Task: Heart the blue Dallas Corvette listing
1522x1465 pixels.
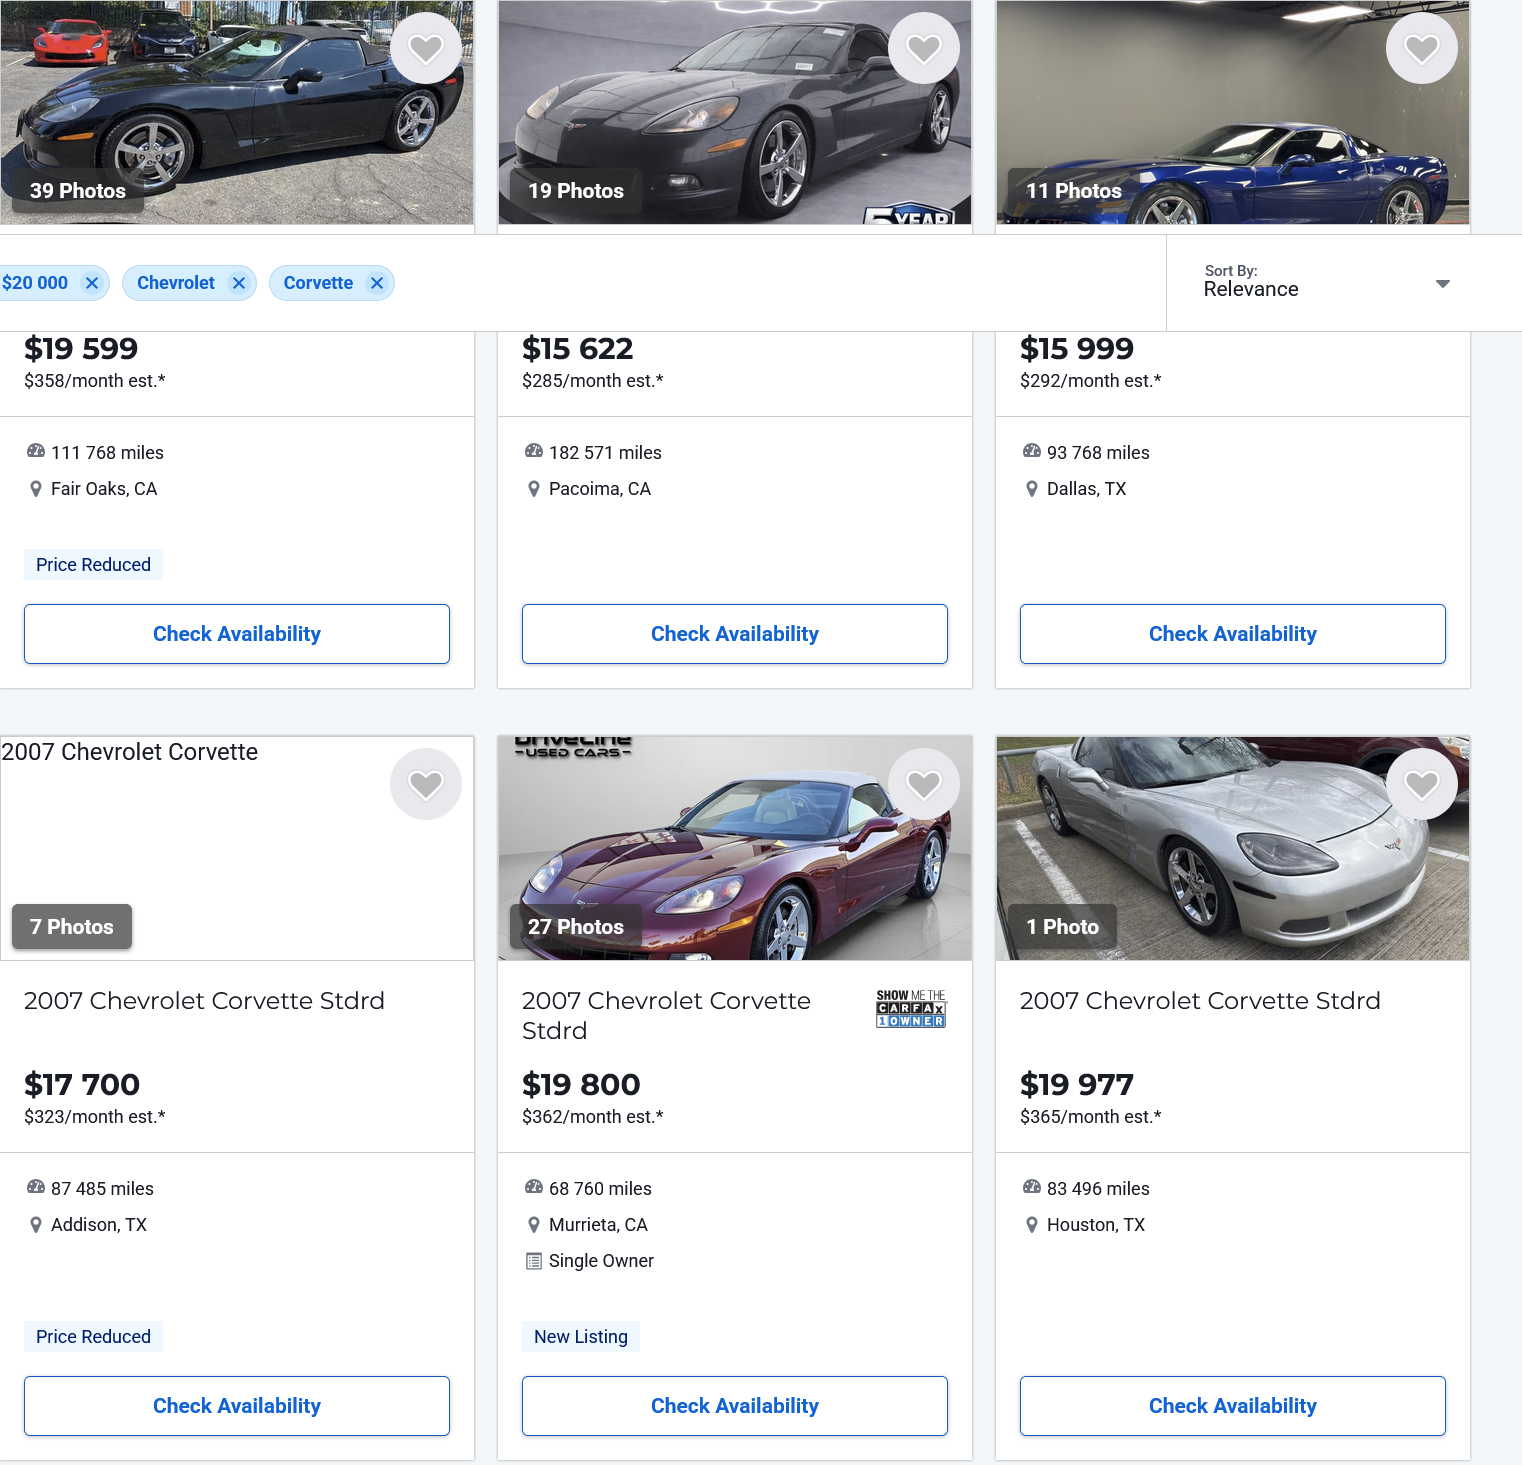Action: coord(1421,48)
